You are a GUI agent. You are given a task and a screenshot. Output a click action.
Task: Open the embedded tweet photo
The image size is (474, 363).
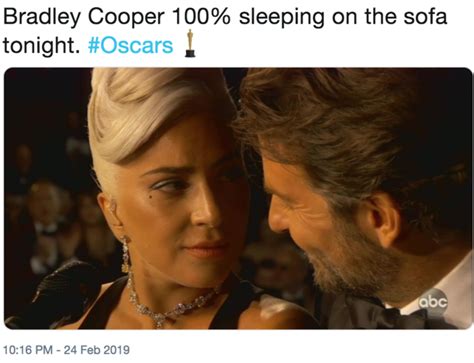[x=238, y=198]
